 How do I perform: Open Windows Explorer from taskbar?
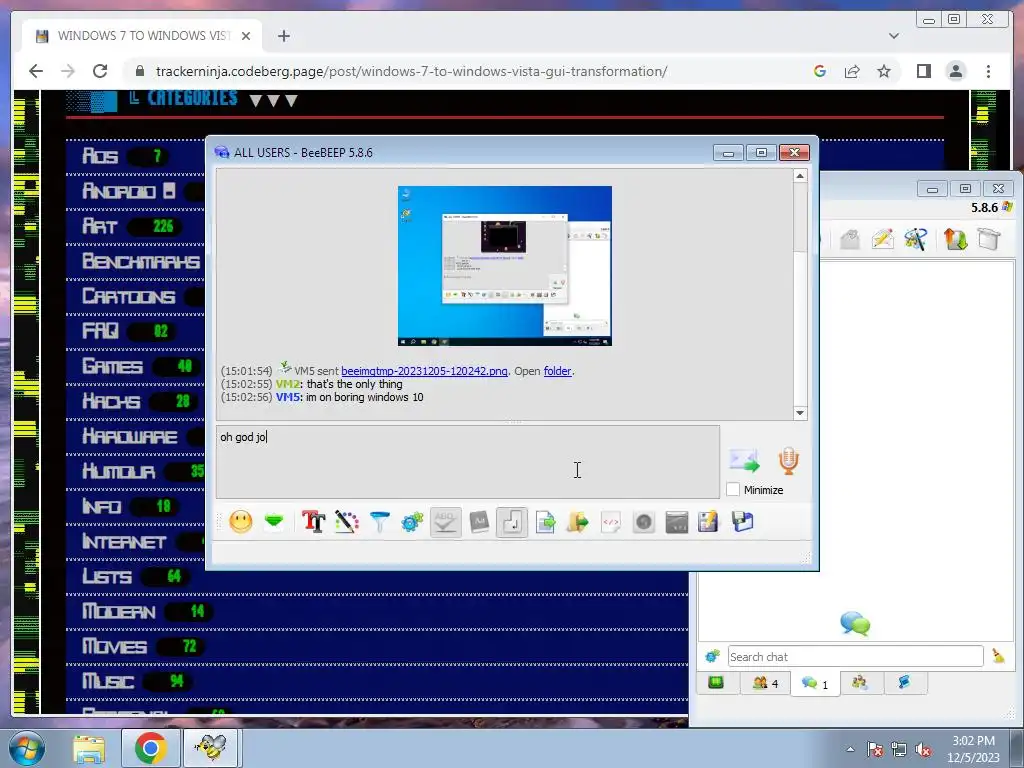point(88,748)
